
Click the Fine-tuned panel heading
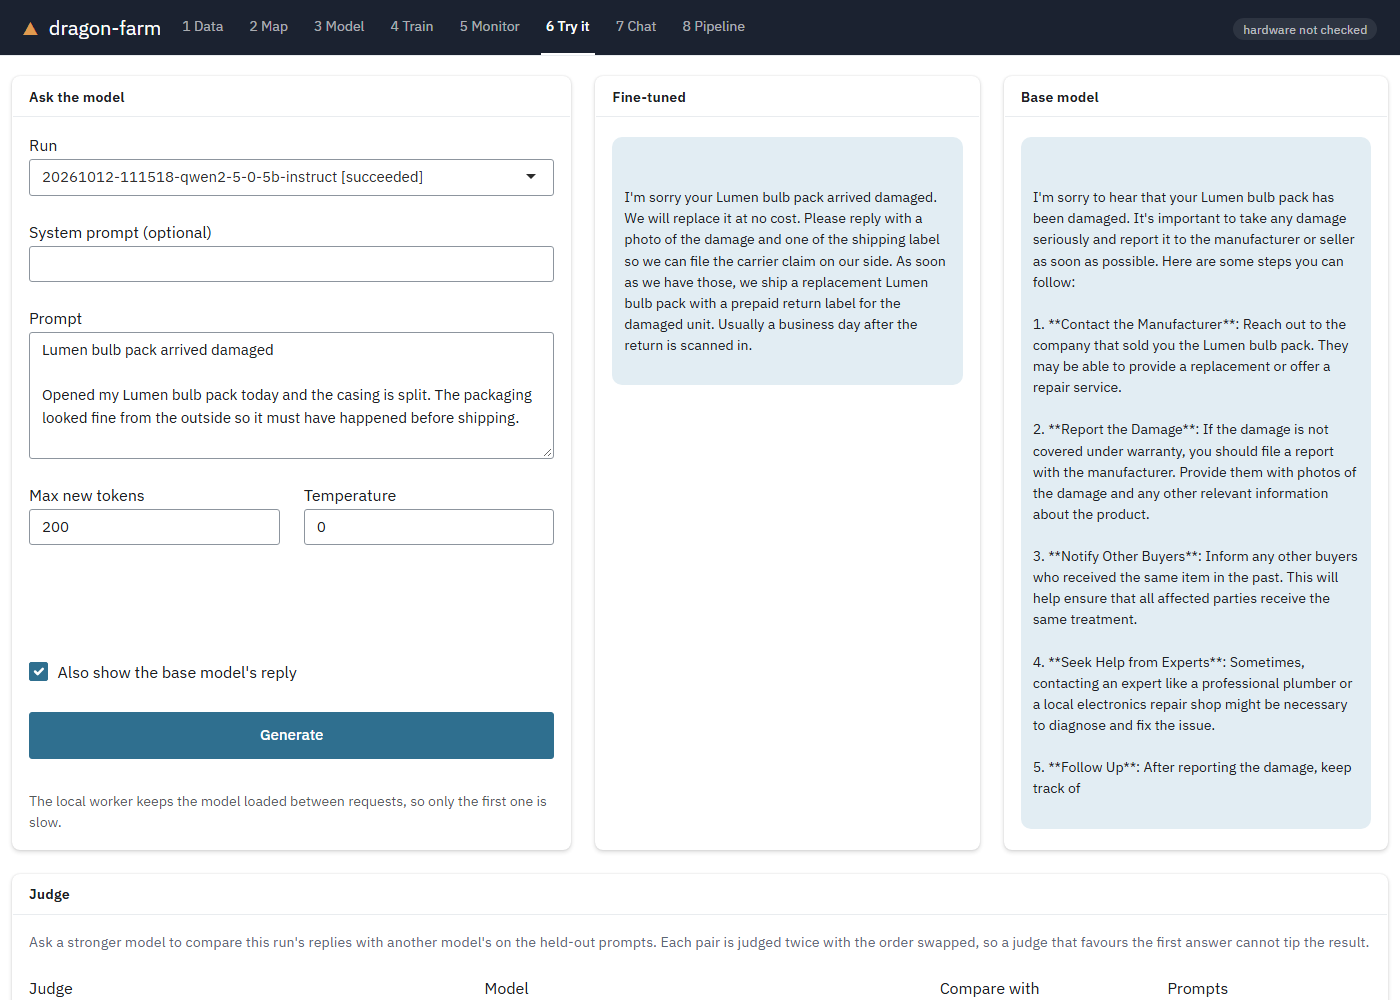[x=649, y=97]
